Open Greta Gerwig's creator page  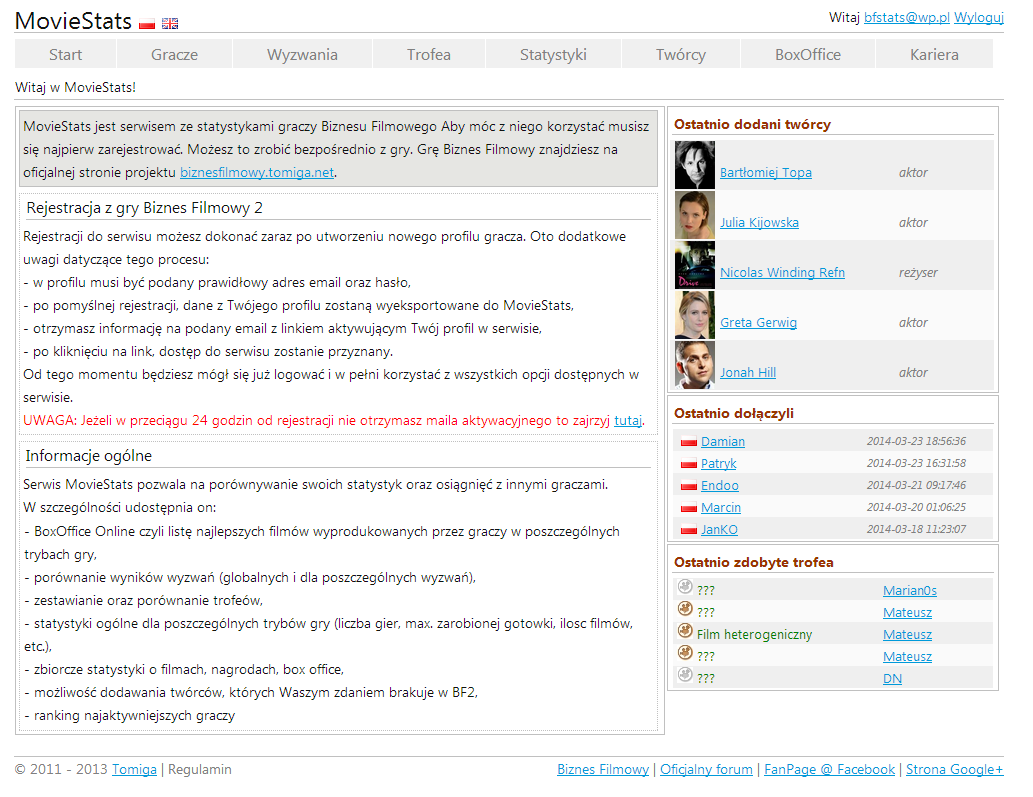[x=758, y=323]
